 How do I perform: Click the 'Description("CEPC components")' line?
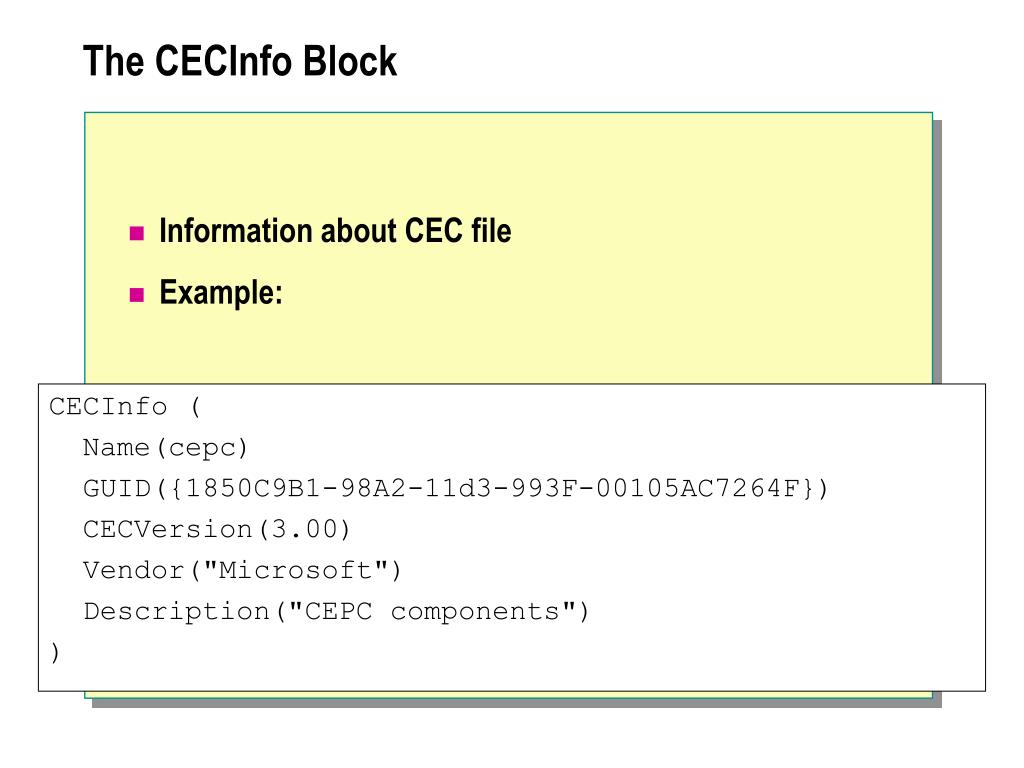(336, 612)
